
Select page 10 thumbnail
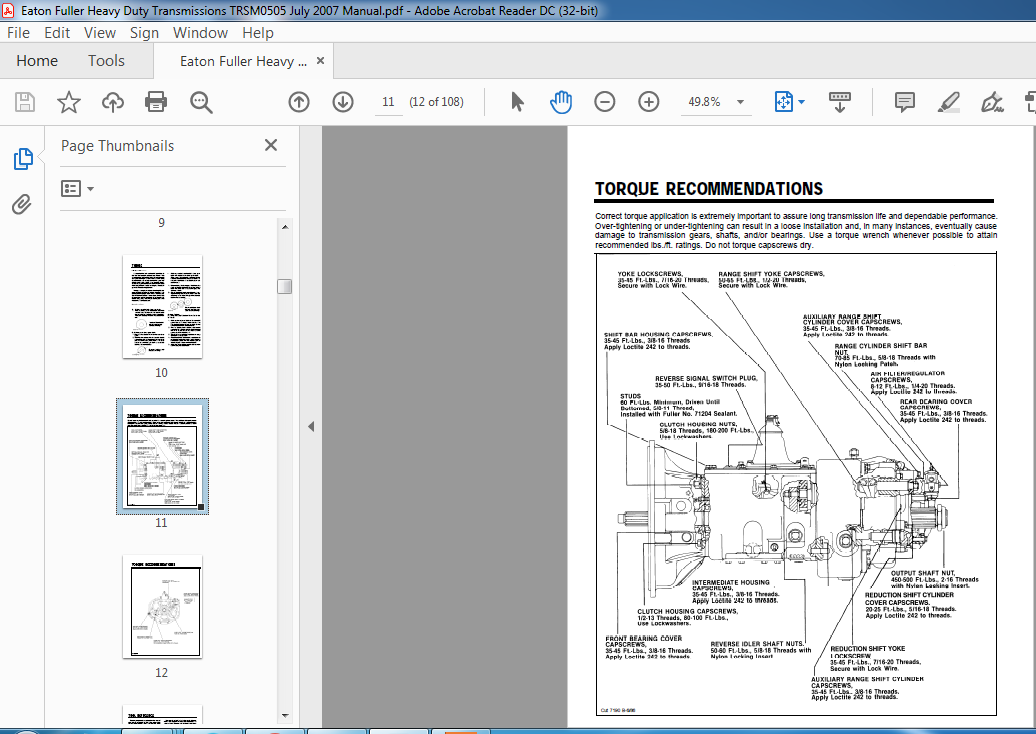coord(163,307)
